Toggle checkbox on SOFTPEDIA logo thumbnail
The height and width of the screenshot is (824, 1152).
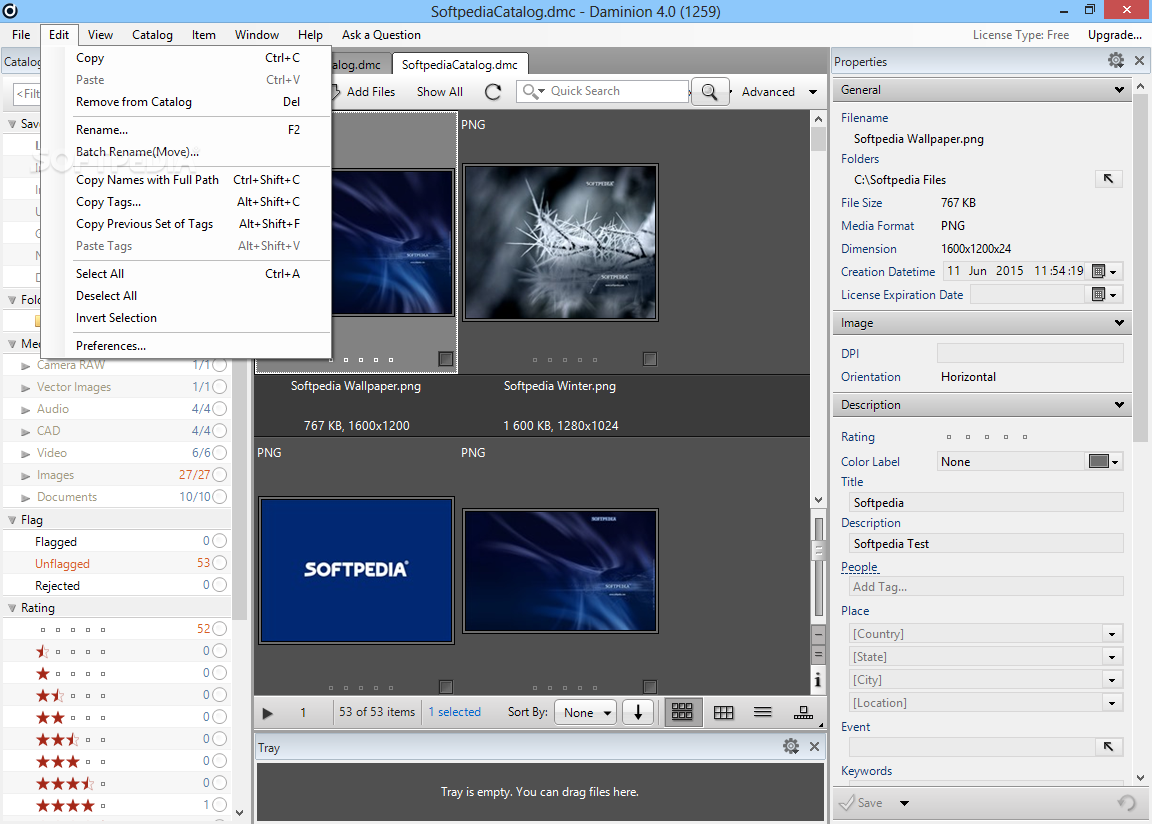click(445, 687)
